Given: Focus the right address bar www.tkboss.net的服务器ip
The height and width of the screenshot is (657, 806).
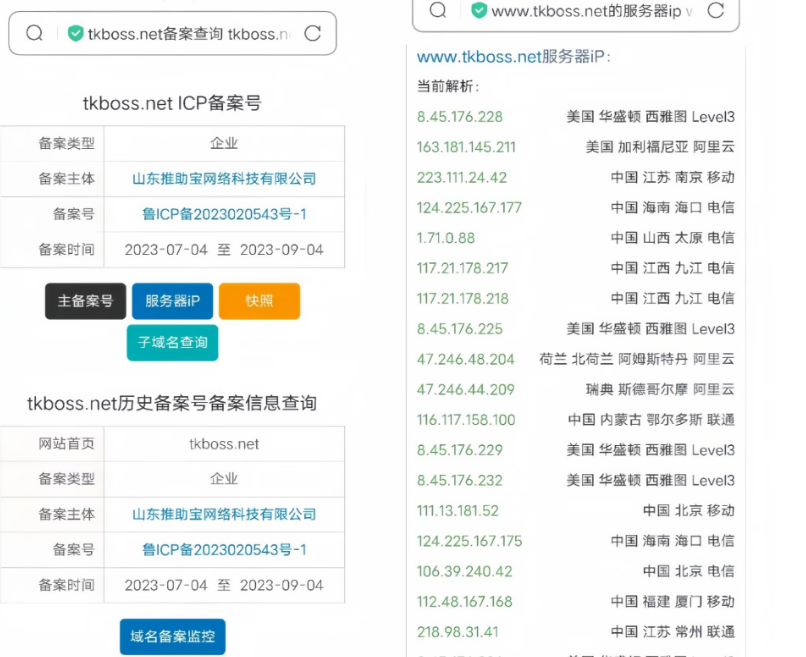Looking at the screenshot, I should [x=576, y=12].
